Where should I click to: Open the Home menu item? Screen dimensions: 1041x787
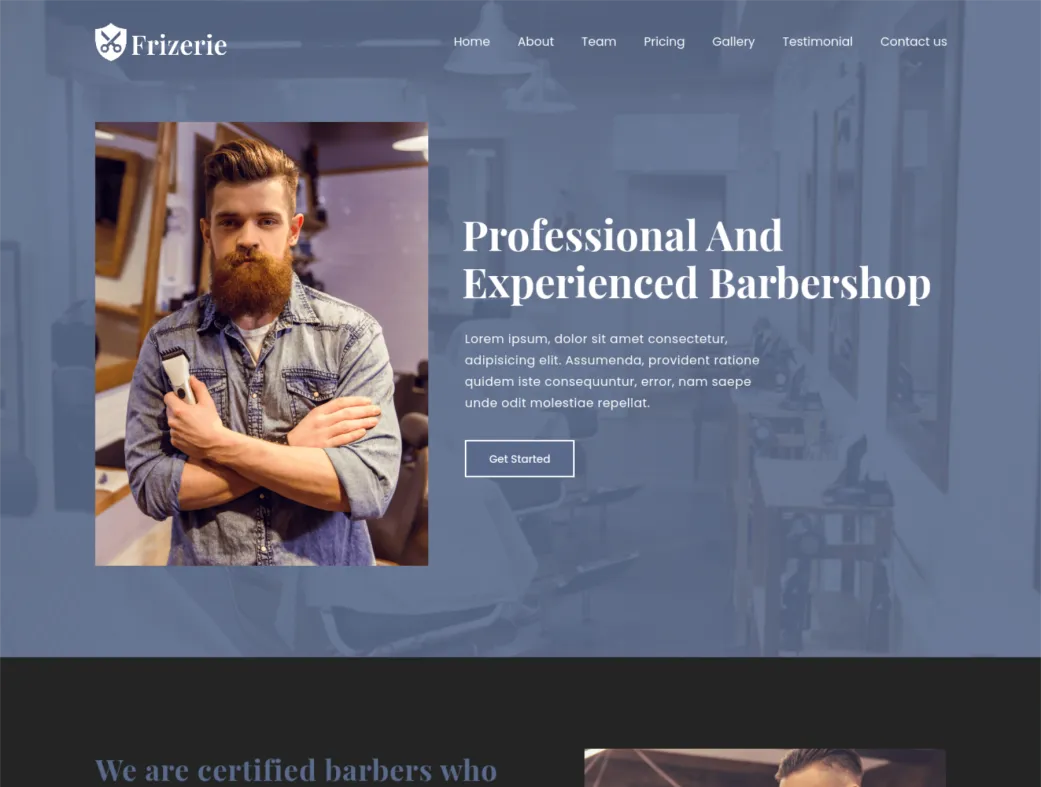(x=471, y=41)
